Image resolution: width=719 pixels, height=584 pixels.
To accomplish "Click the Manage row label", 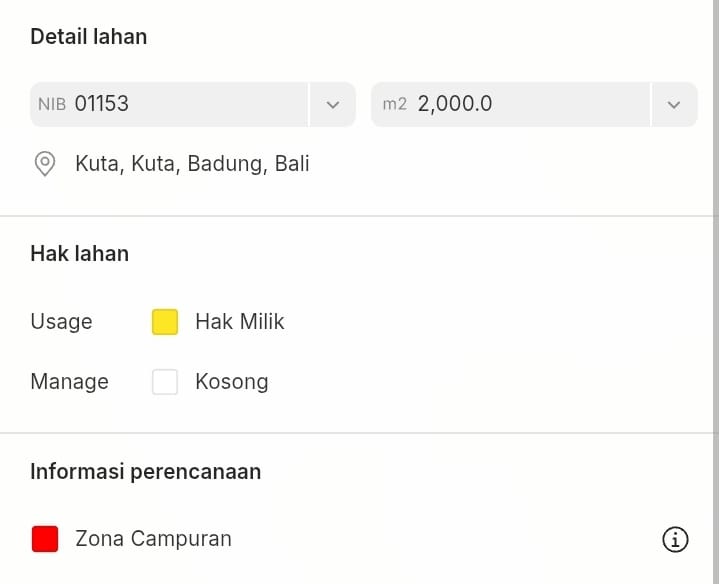I will (69, 382).
